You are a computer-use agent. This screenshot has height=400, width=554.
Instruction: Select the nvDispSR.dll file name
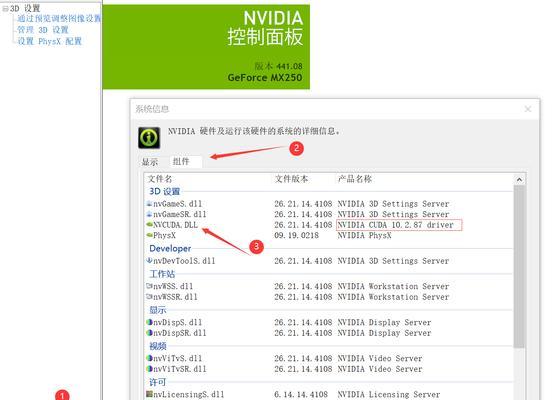(180, 333)
